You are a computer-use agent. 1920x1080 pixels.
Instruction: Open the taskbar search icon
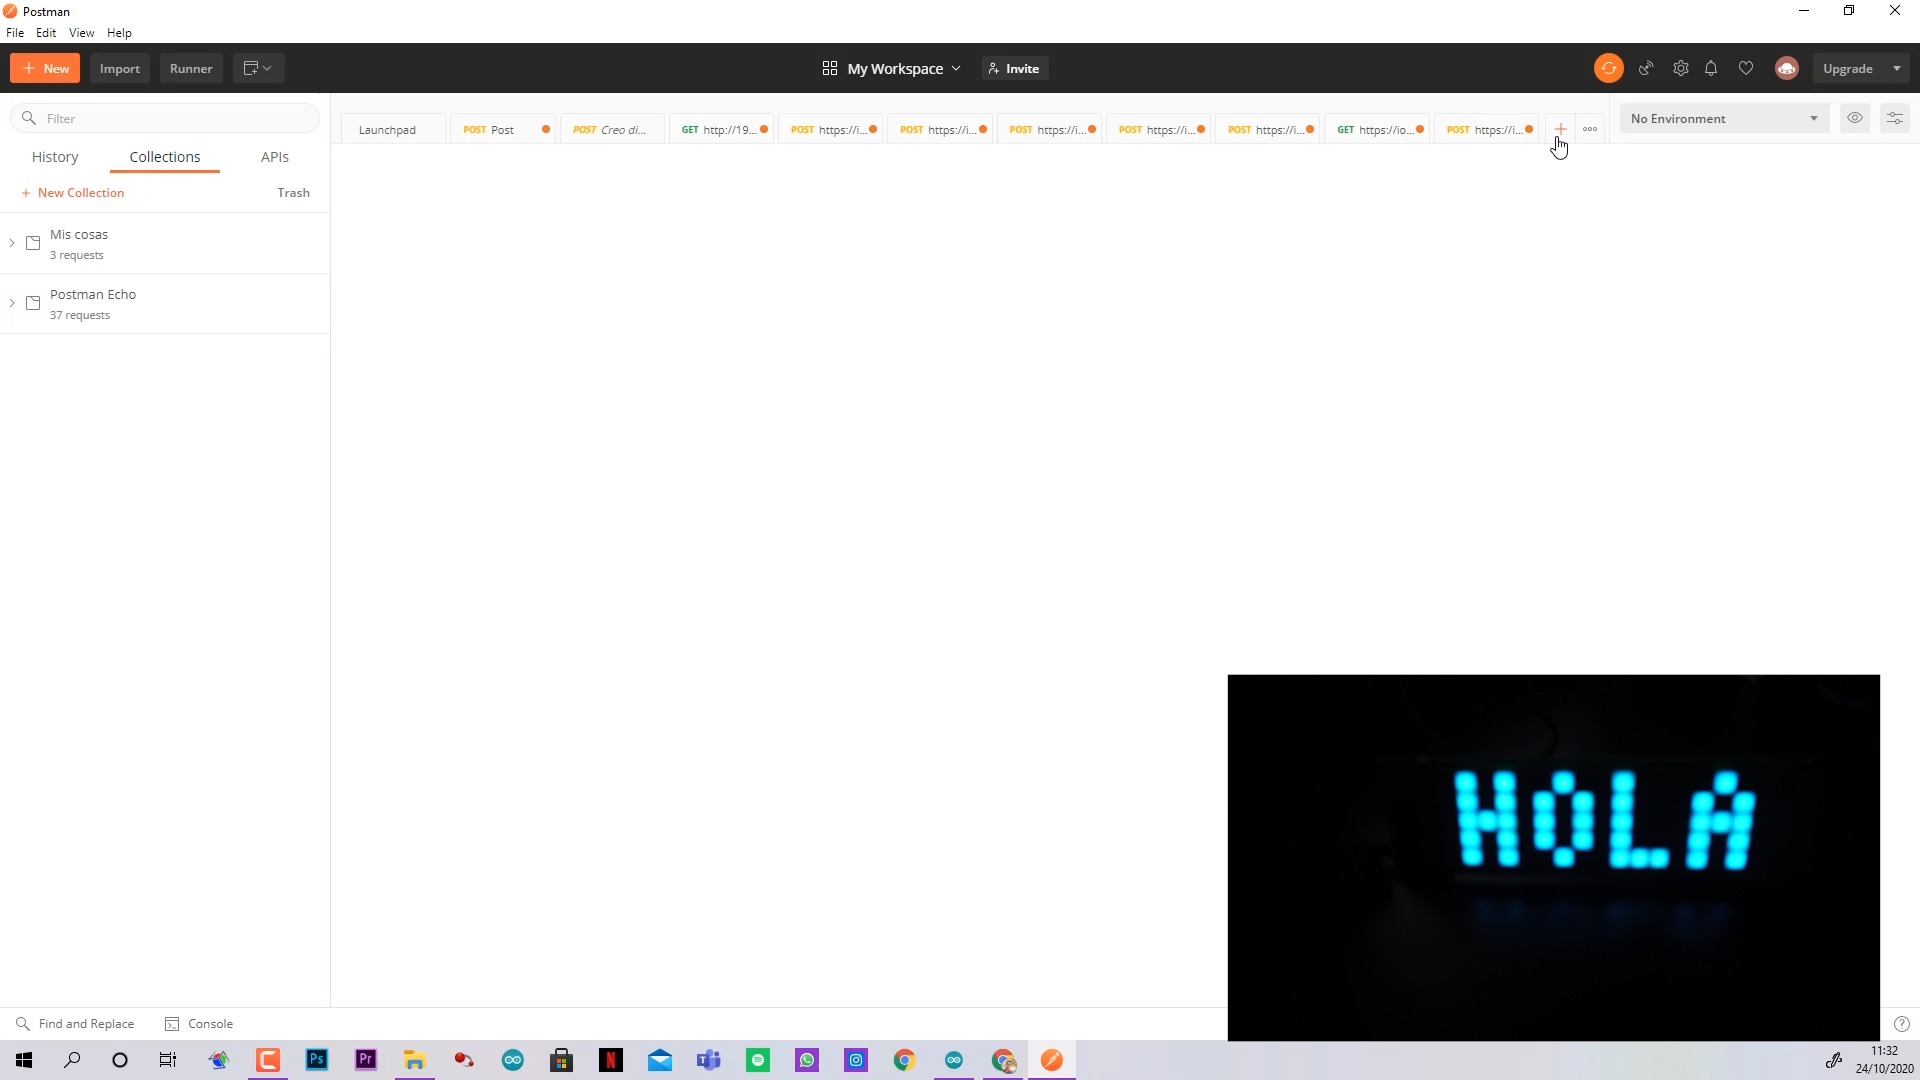[72, 1060]
